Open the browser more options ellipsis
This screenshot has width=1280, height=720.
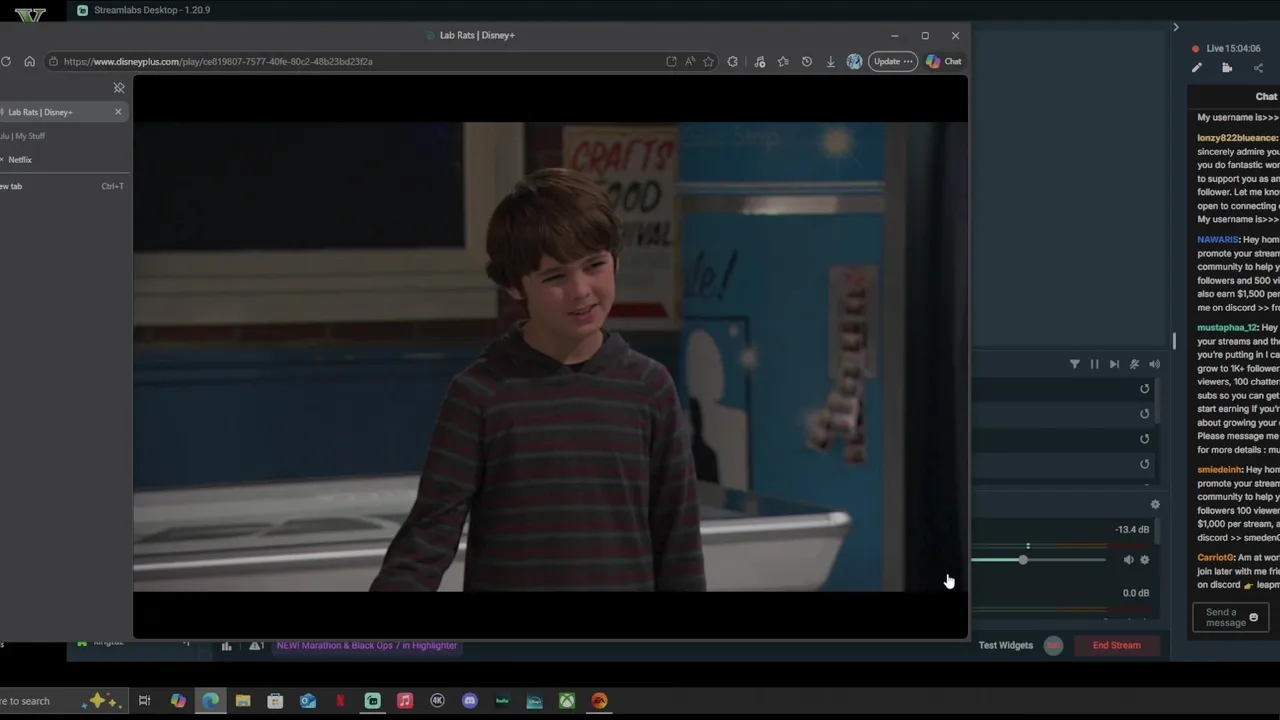(x=908, y=61)
